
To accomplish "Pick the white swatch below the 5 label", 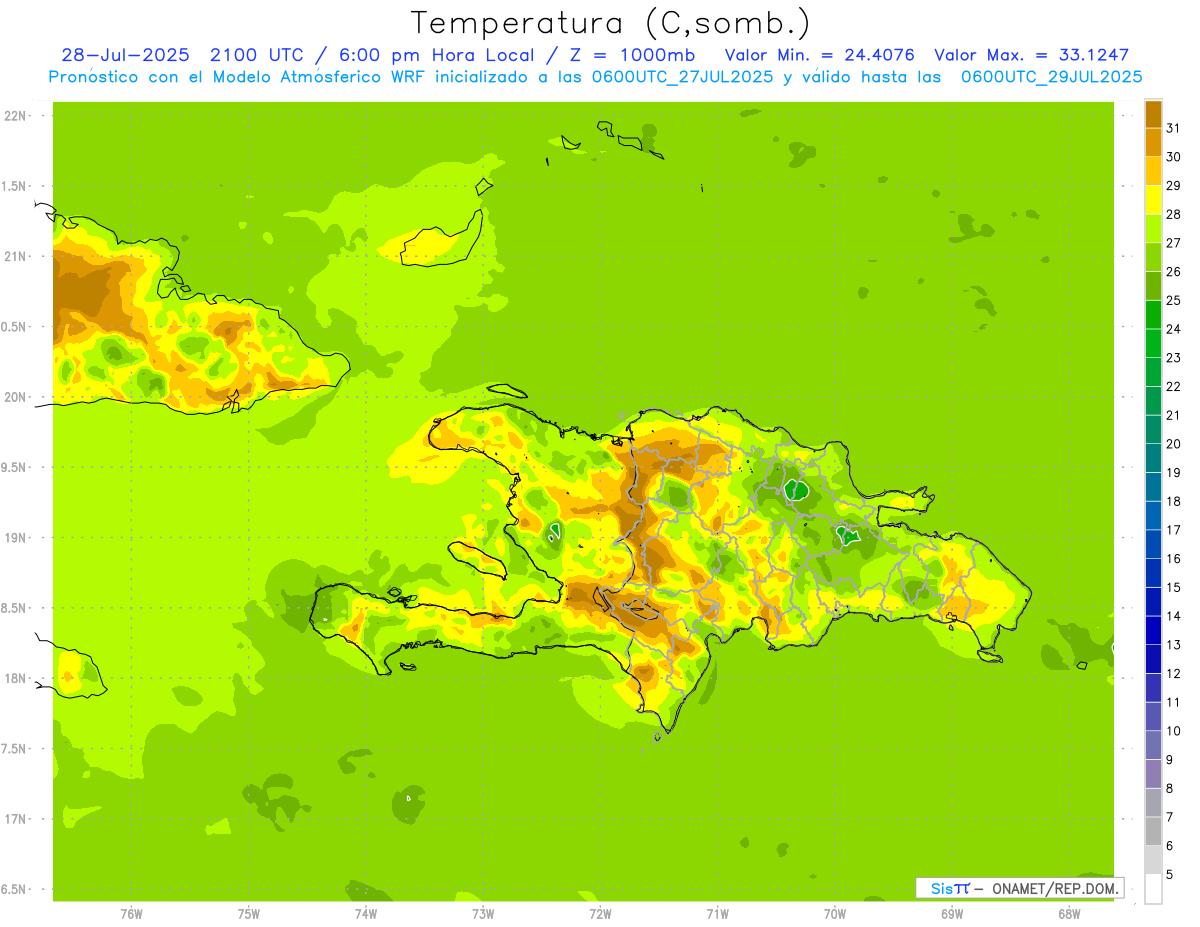I will pos(1153,889).
